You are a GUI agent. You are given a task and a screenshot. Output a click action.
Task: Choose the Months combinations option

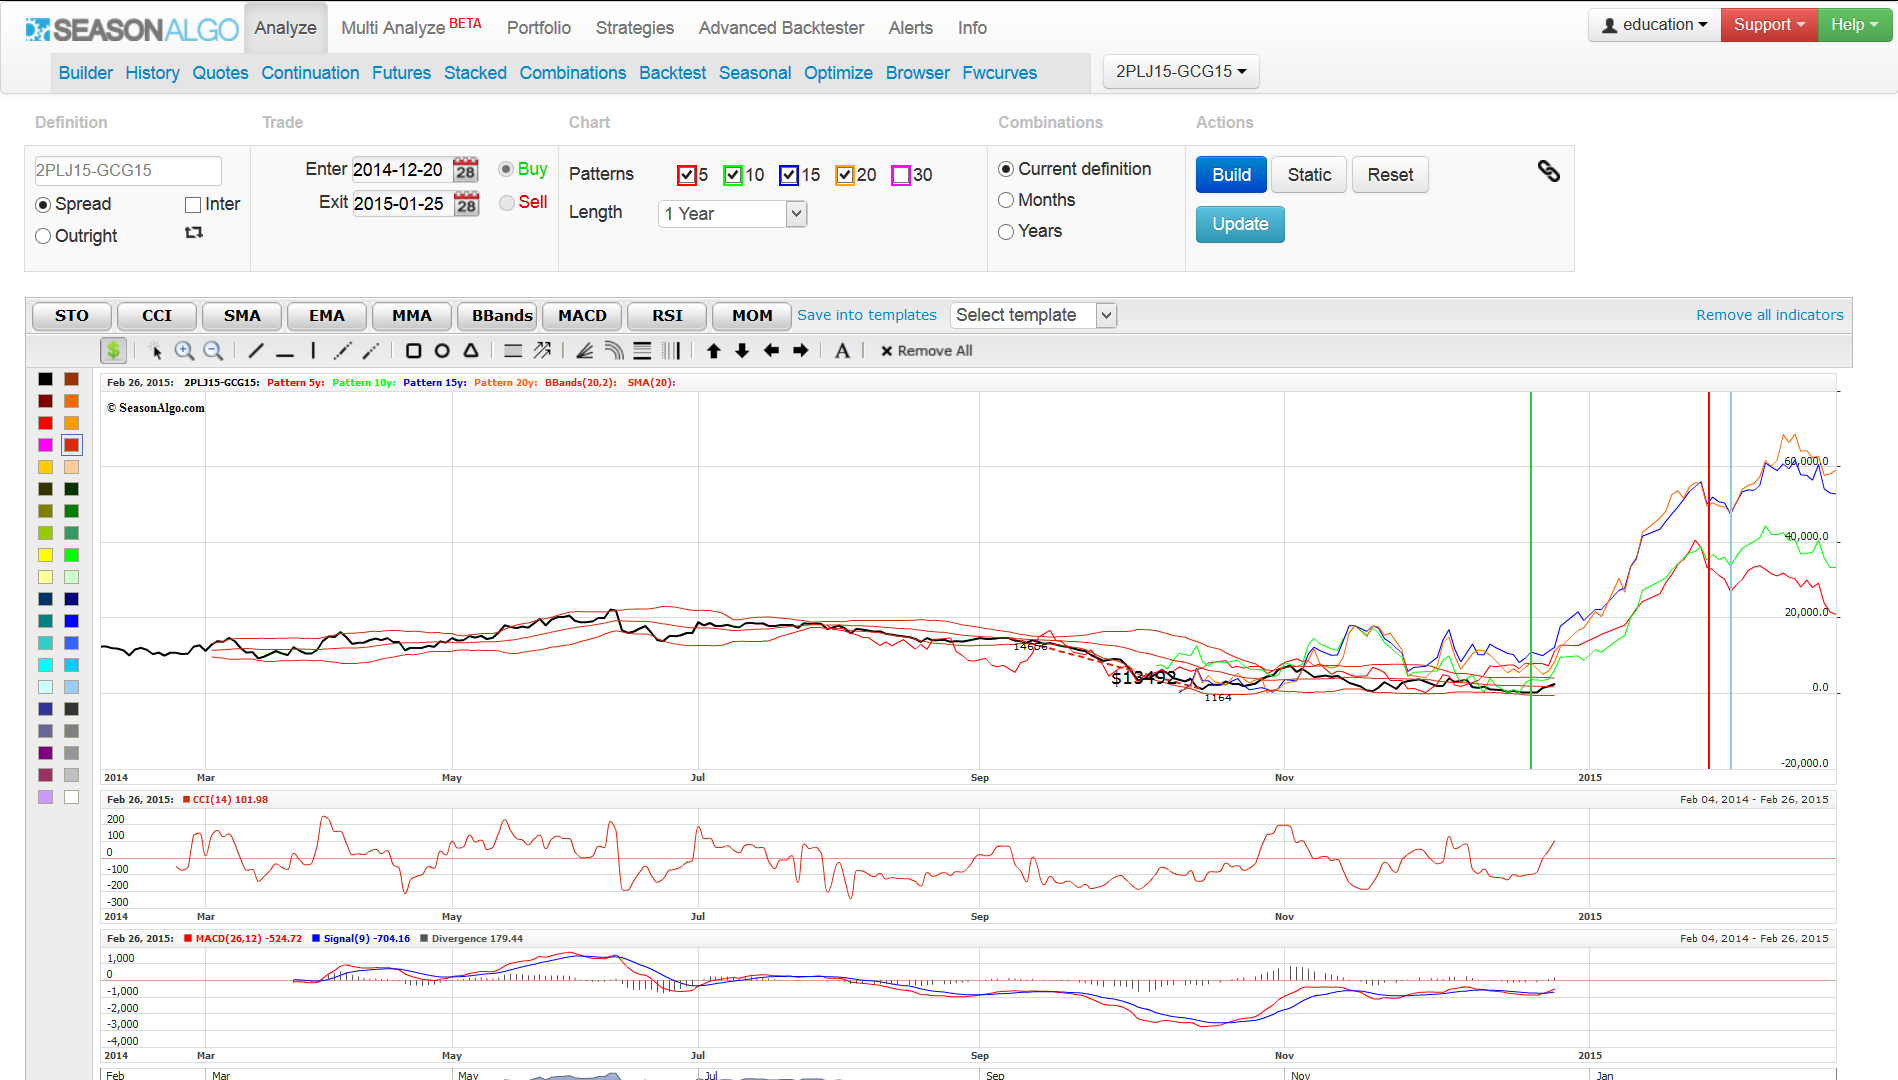pyautogui.click(x=1006, y=200)
